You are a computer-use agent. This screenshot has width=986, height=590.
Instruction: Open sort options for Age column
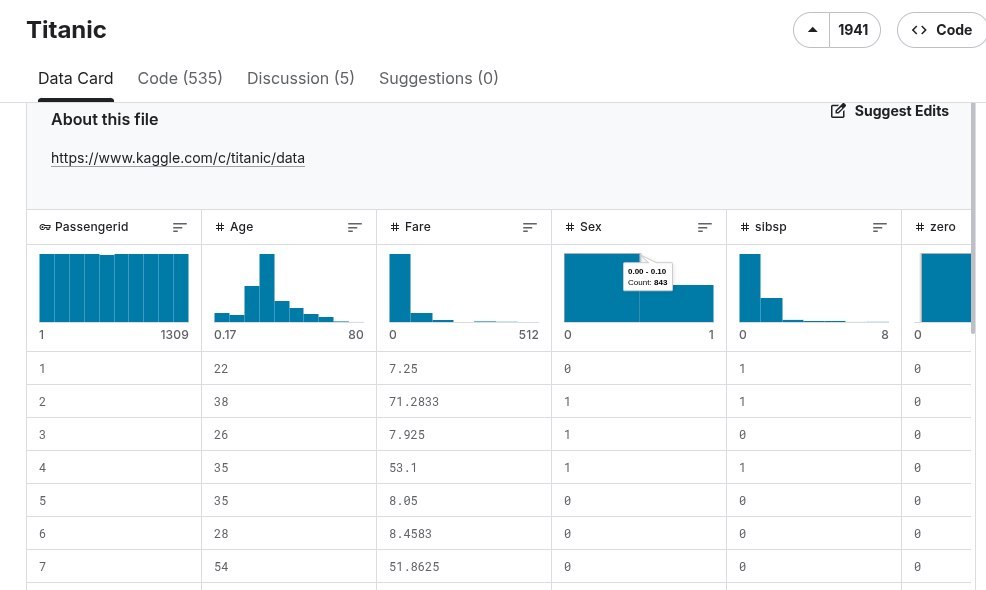pos(355,227)
